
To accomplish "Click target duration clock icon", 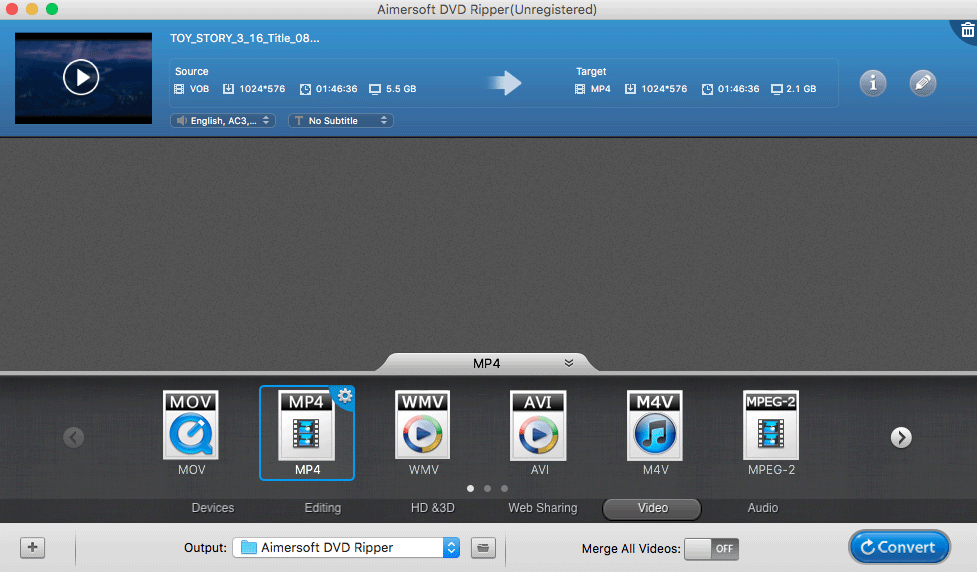I will pyautogui.click(x=707, y=89).
